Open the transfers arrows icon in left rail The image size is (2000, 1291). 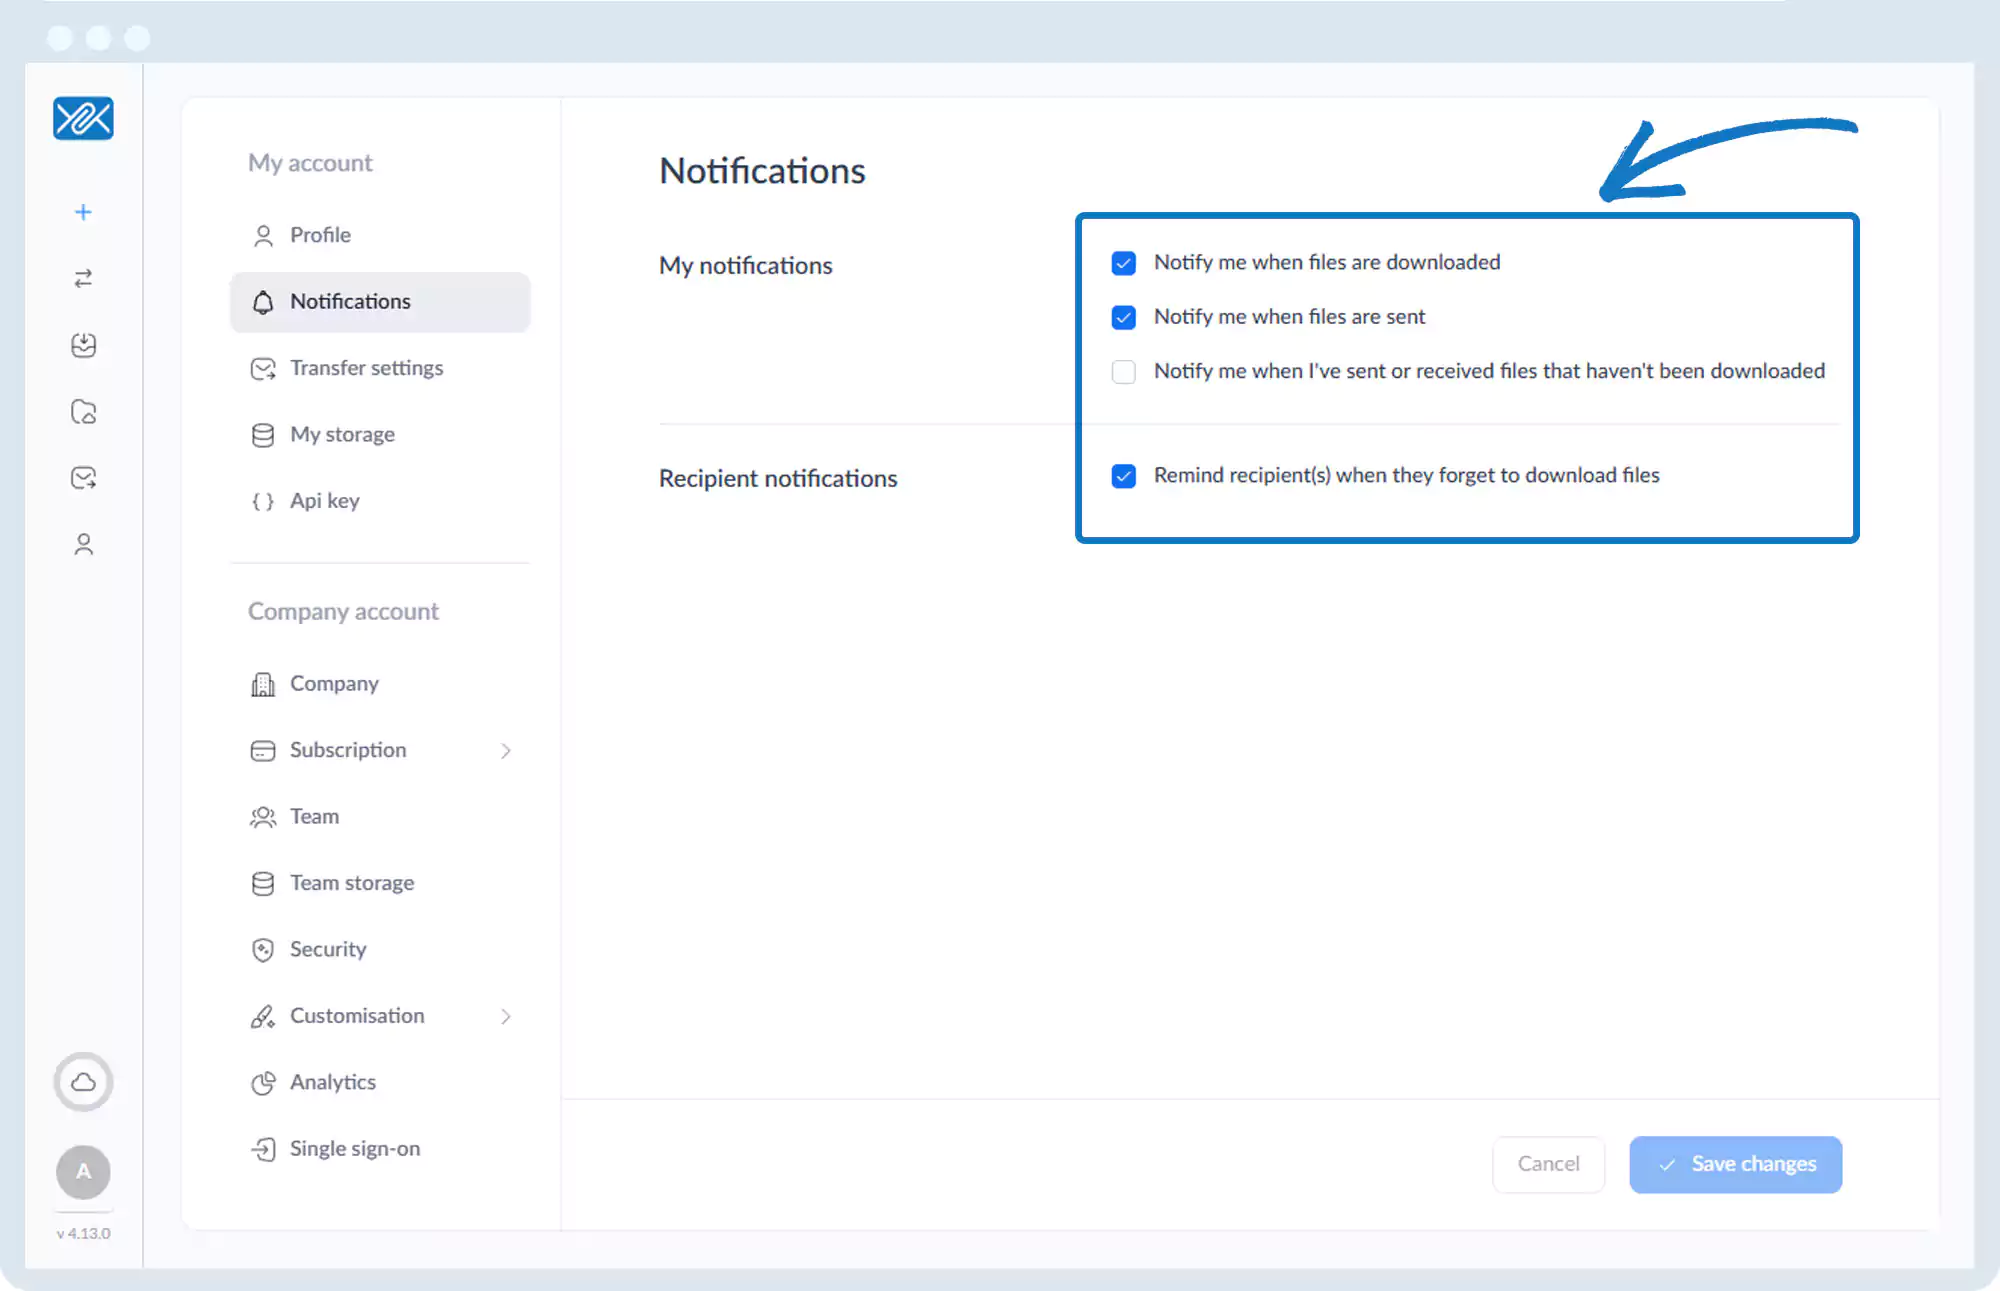(x=84, y=278)
